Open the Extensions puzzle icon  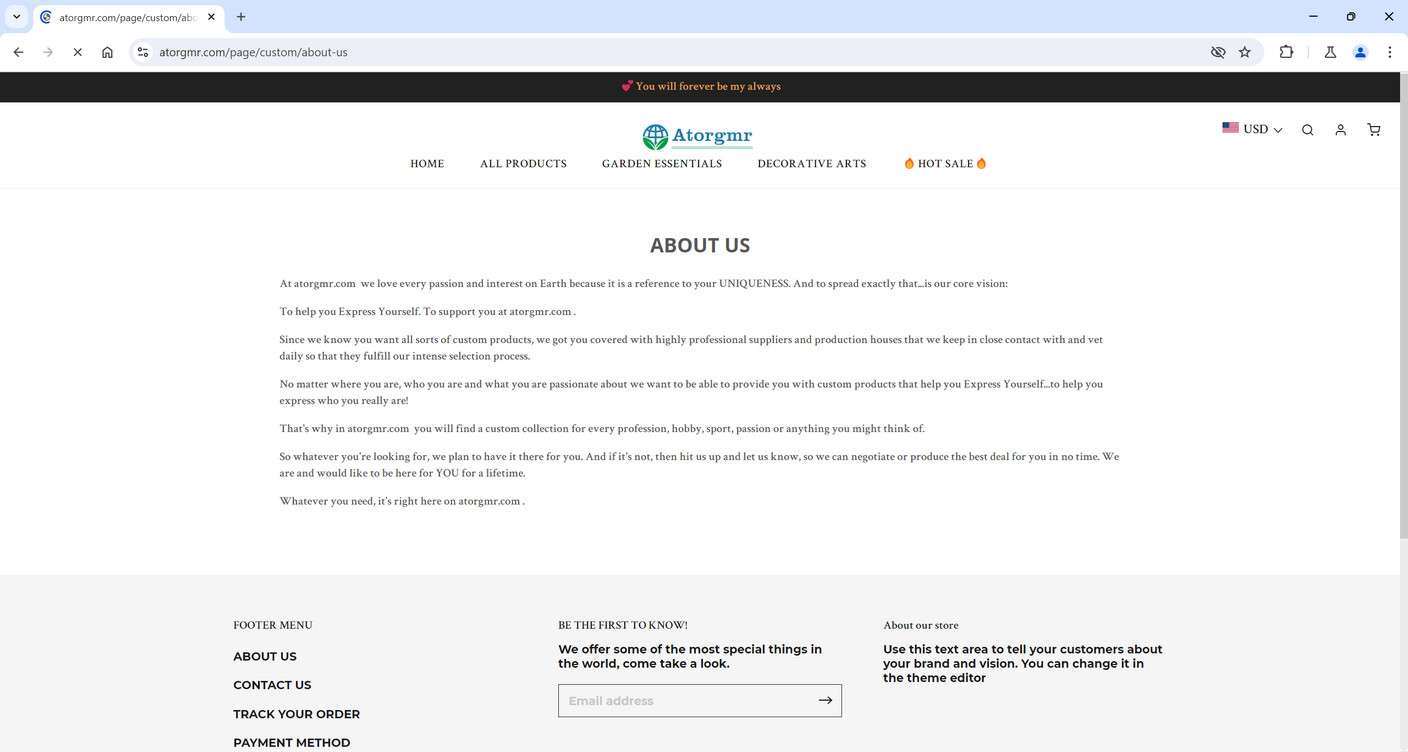click(x=1287, y=52)
